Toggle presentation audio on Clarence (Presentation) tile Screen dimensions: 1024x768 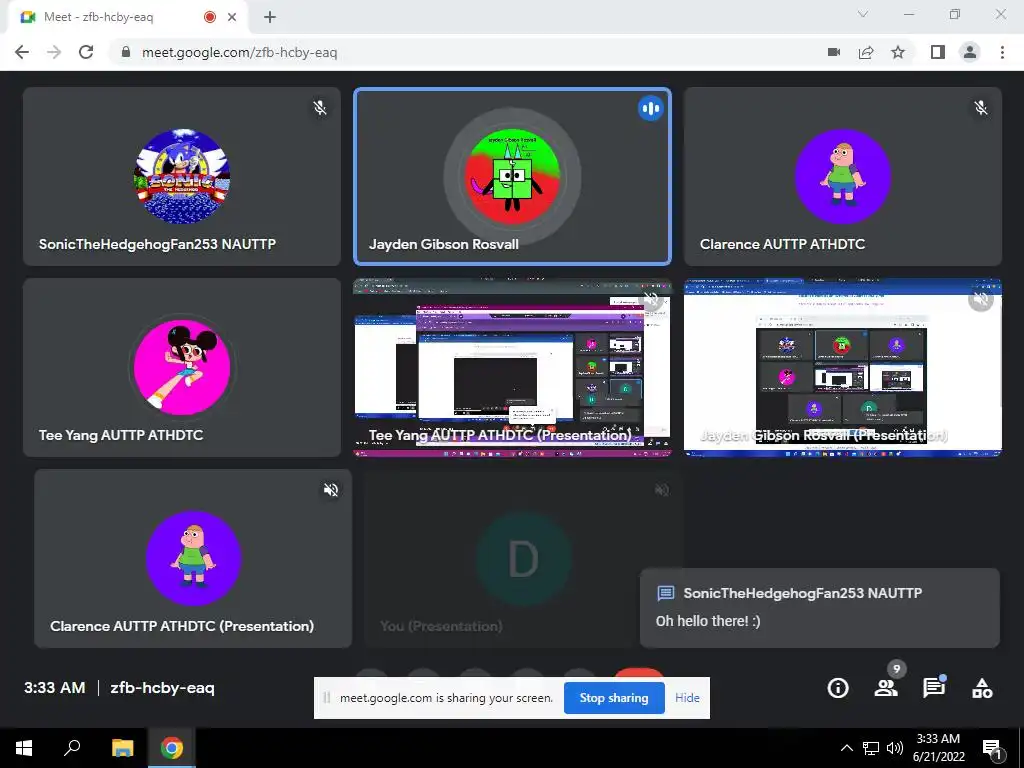click(x=331, y=490)
